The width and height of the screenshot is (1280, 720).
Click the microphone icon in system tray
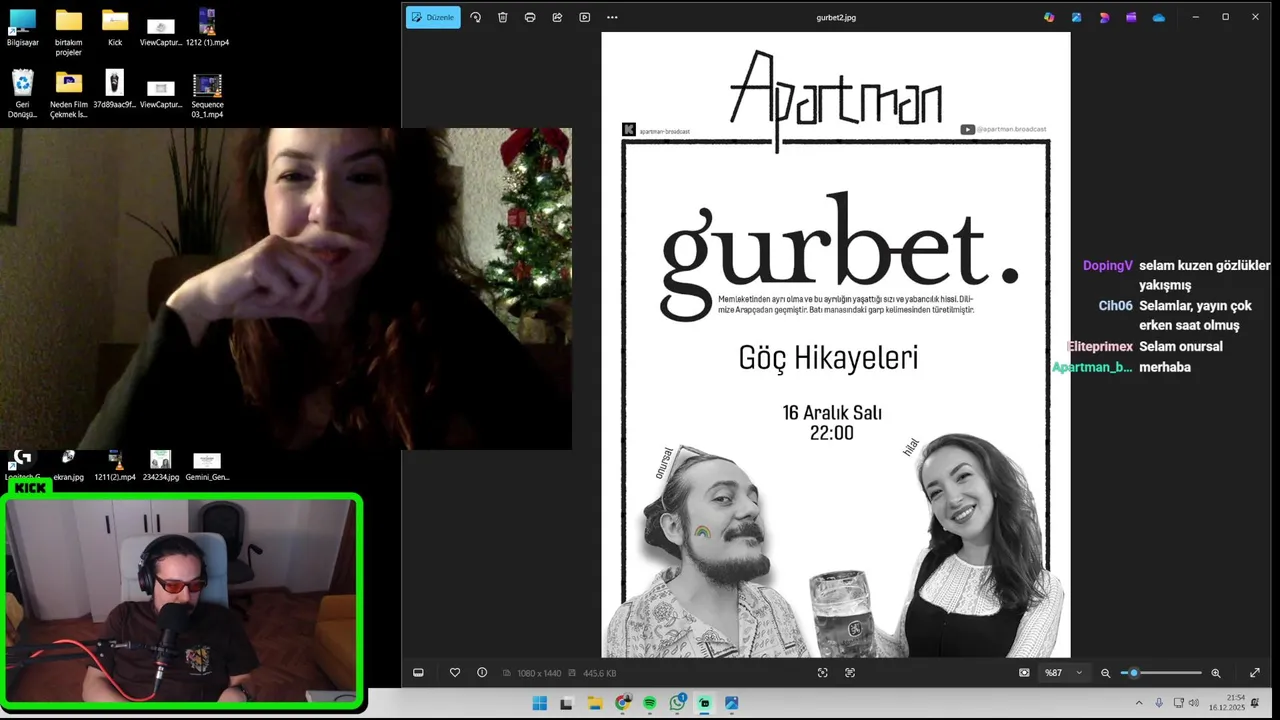click(x=1159, y=703)
